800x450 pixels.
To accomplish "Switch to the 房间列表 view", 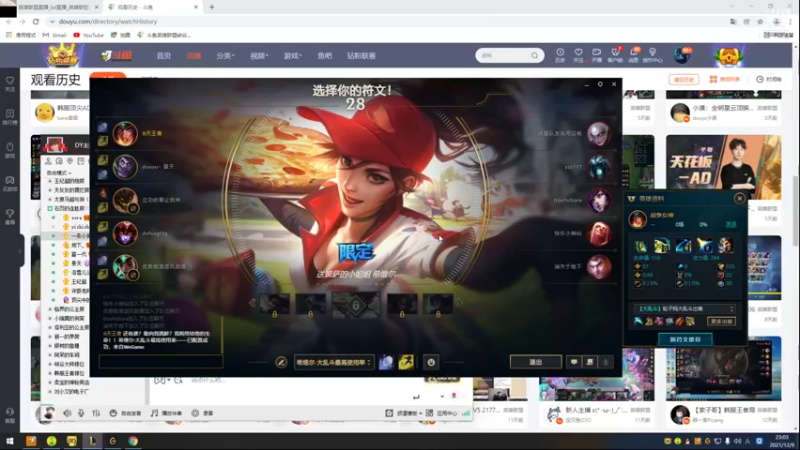I will (x=724, y=80).
